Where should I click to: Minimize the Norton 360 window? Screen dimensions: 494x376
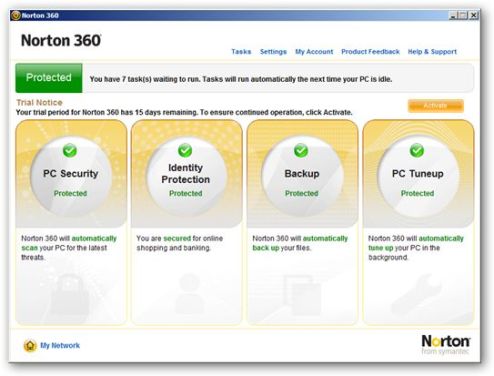pyautogui.click(x=453, y=15)
